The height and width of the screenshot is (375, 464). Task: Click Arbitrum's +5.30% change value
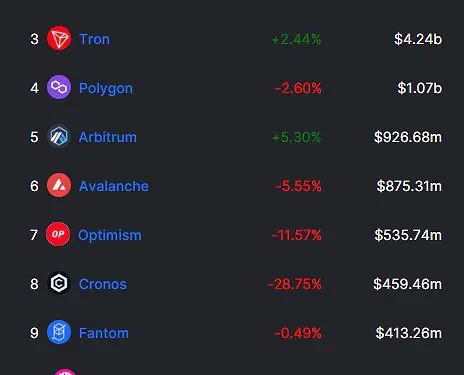(296, 137)
